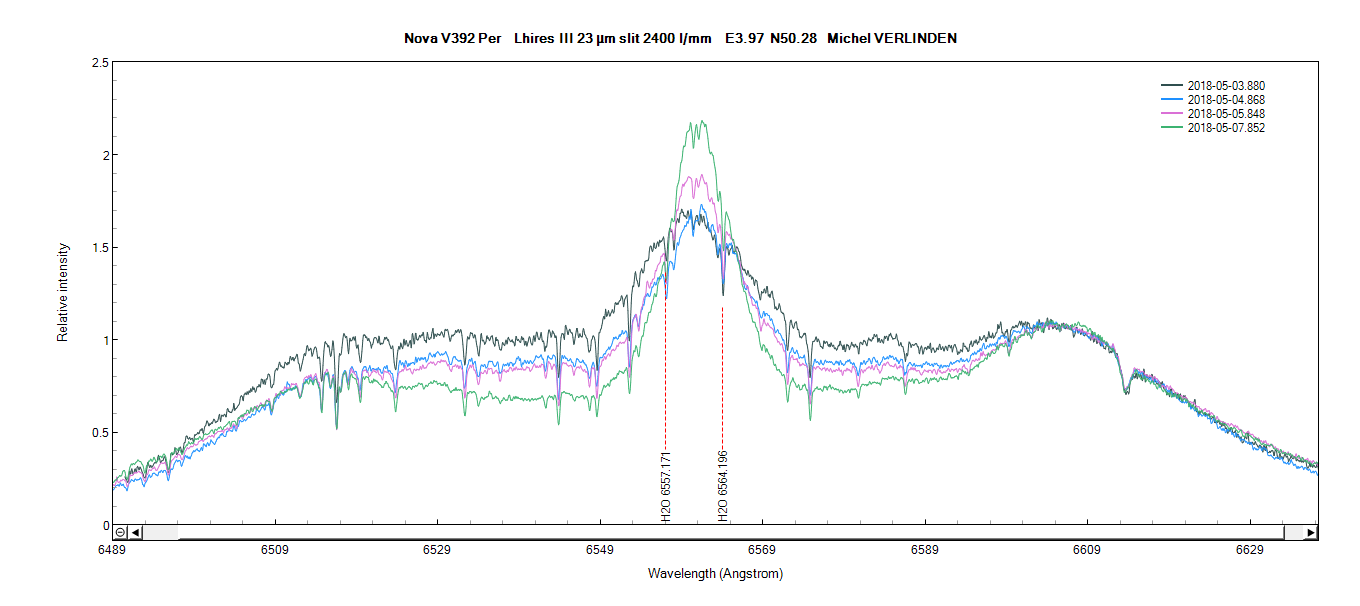This screenshot has width=1360, height=606.
Task: Click the dark gray legend line swatch
Action: pos(1172,86)
